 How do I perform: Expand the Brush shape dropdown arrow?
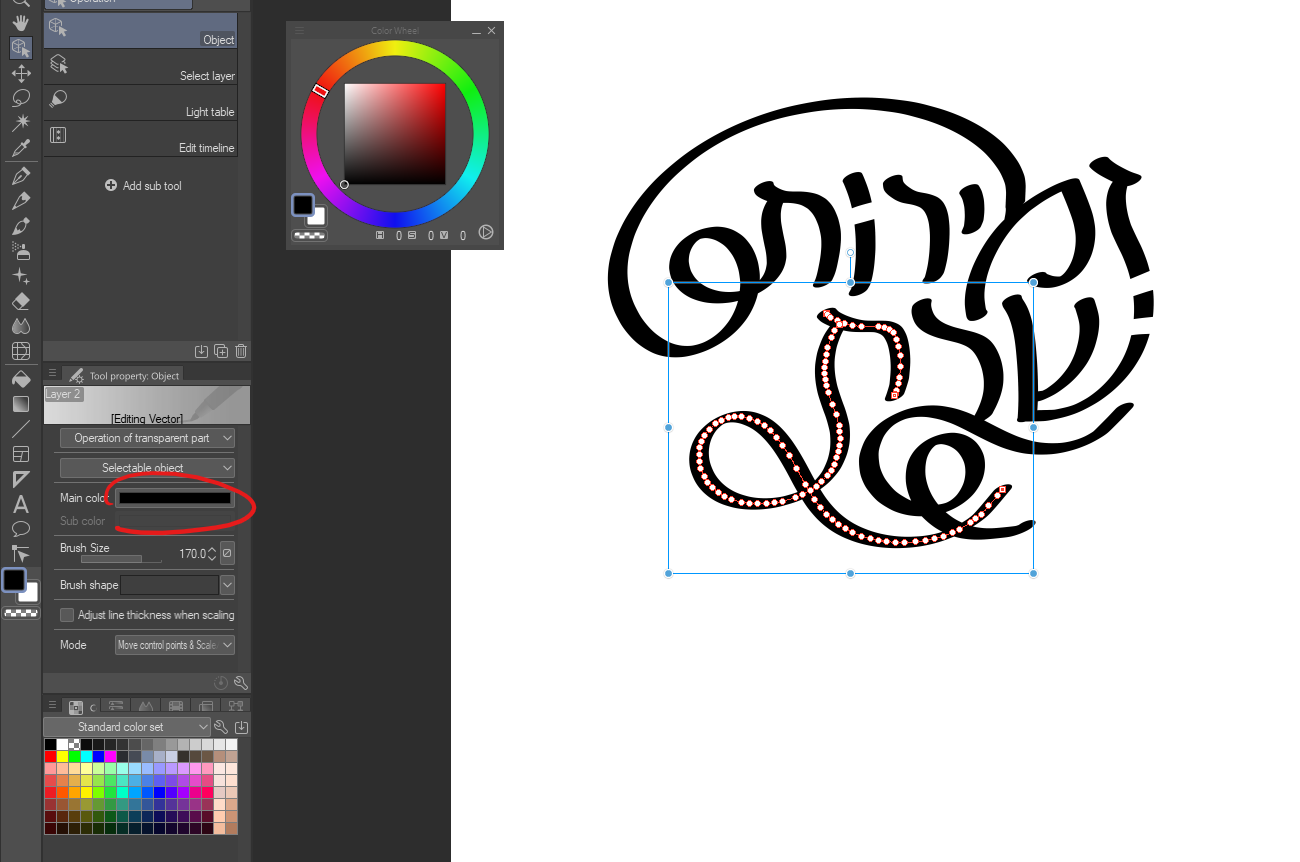[x=227, y=585]
